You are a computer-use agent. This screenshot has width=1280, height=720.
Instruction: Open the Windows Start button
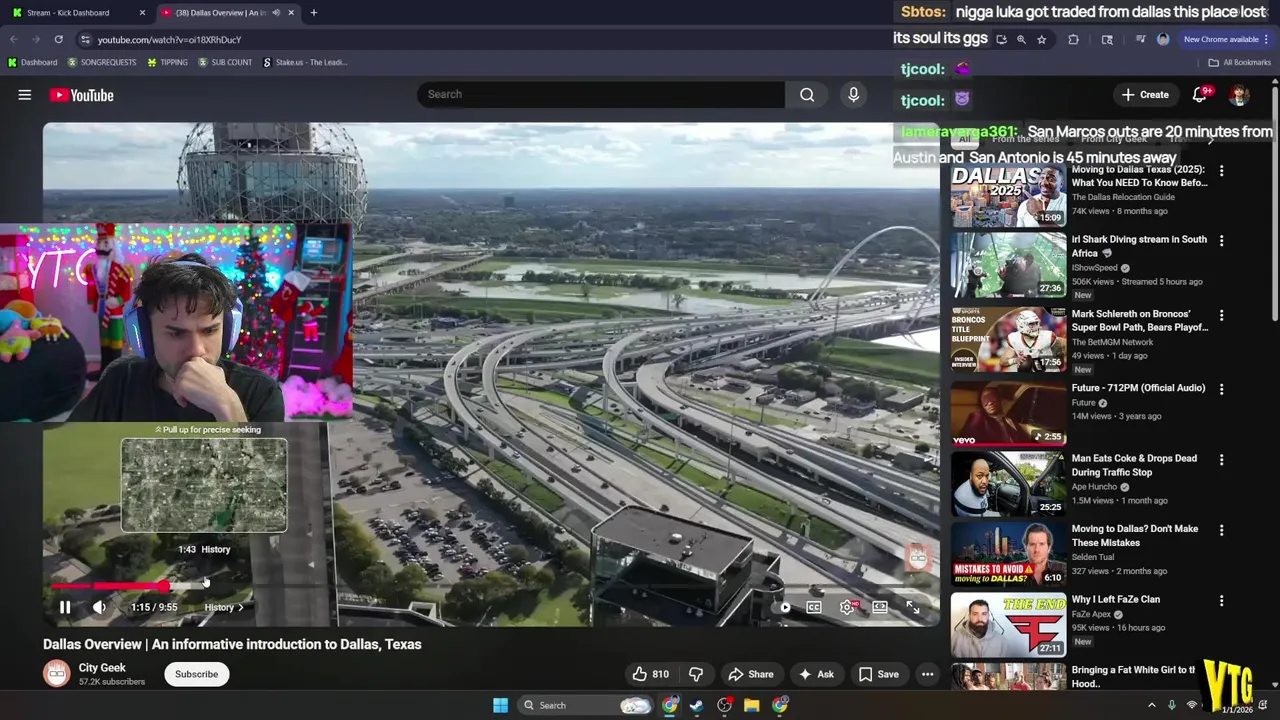point(500,705)
